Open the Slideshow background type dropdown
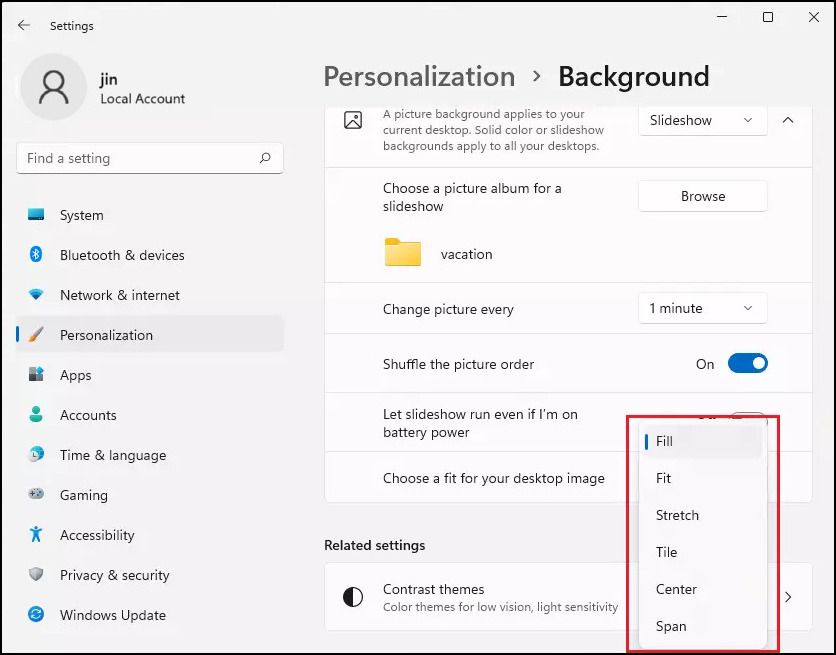 (703, 120)
